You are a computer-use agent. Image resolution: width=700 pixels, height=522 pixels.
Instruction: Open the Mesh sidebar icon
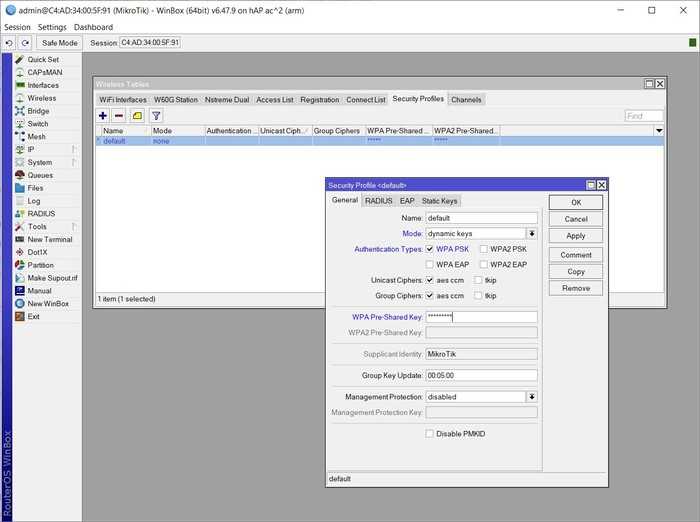pyautogui.click(x=20, y=137)
